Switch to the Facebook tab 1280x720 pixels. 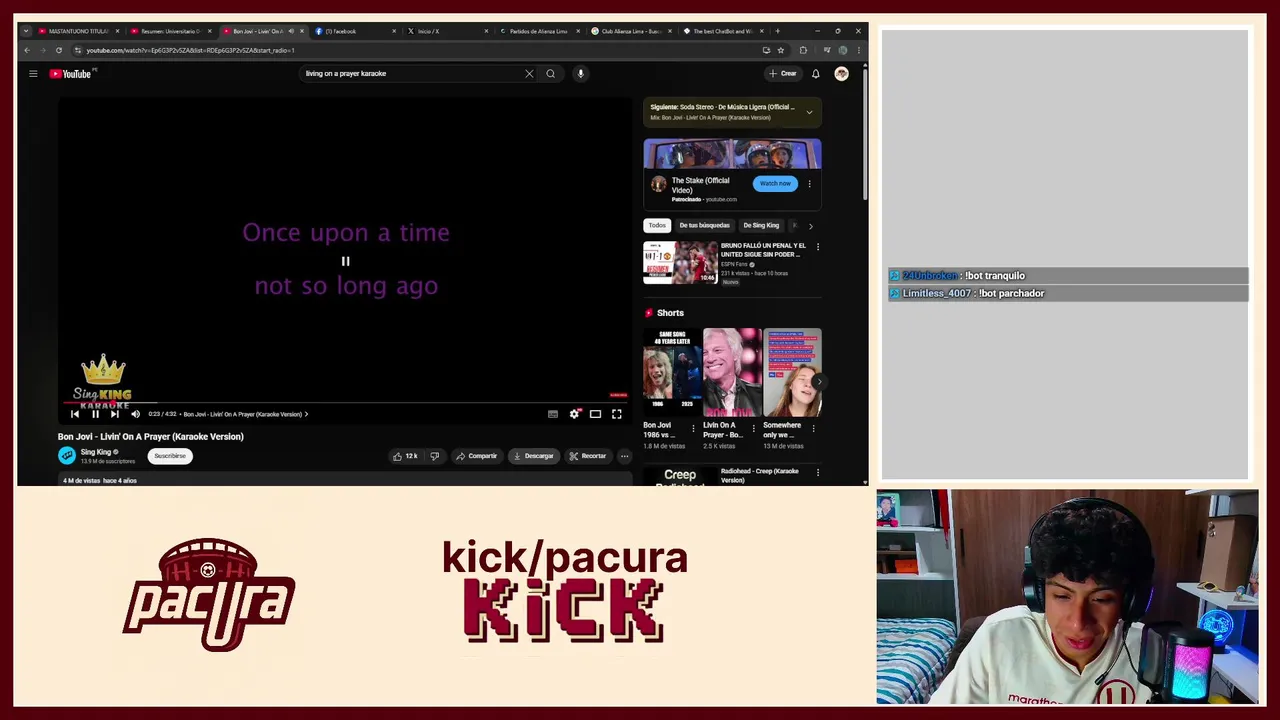353,31
